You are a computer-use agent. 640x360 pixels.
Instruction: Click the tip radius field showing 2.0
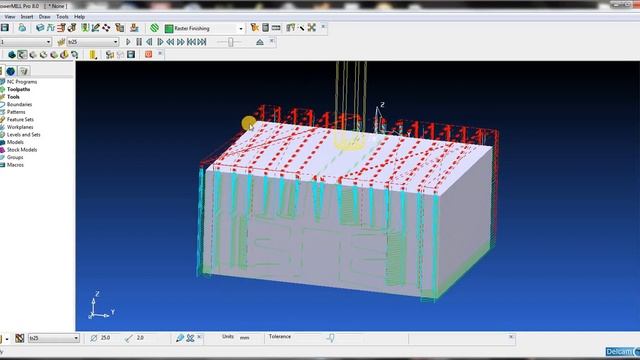click(x=140, y=338)
